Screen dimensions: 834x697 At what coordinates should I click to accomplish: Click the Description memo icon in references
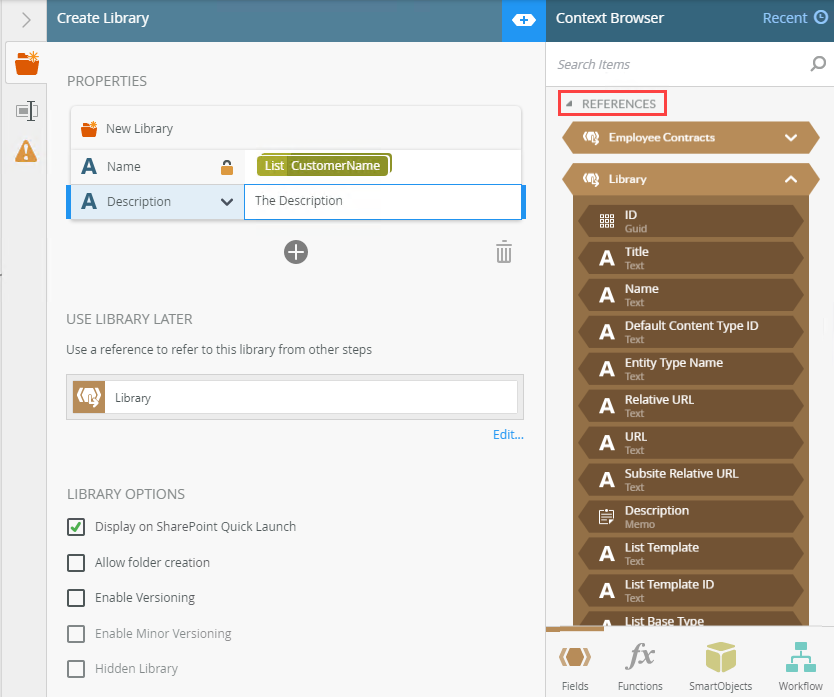[x=607, y=517]
